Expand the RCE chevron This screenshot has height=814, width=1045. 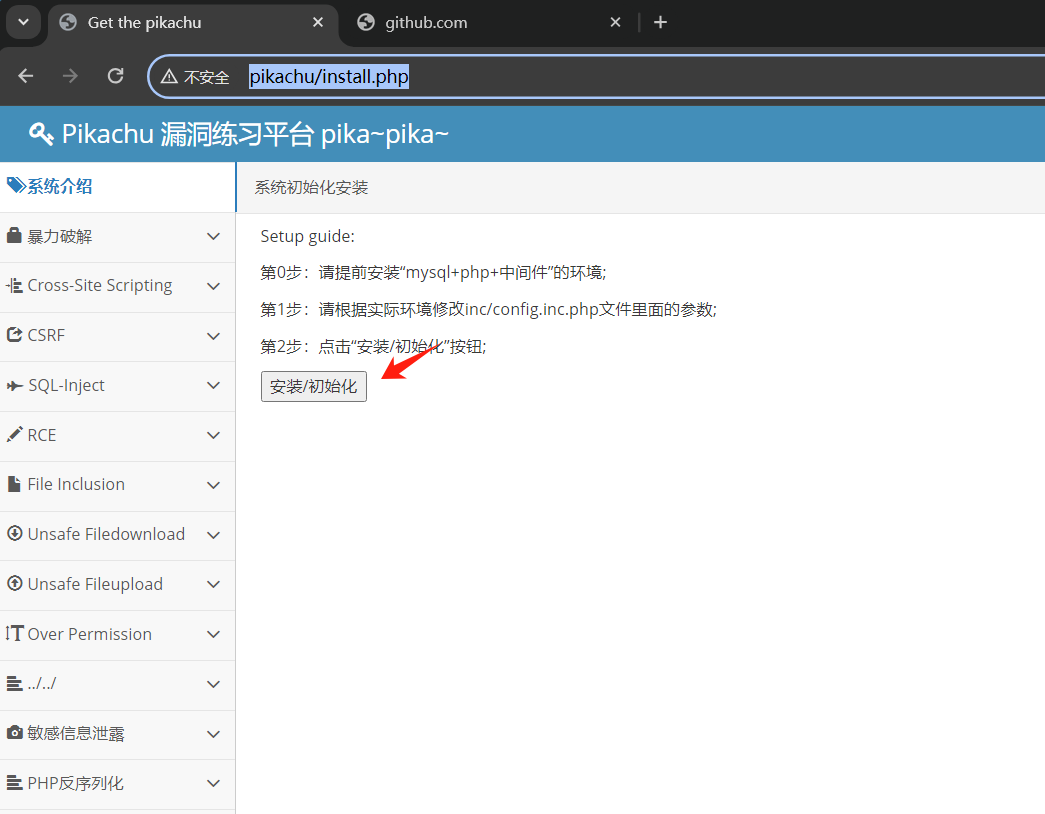pos(213,435)
